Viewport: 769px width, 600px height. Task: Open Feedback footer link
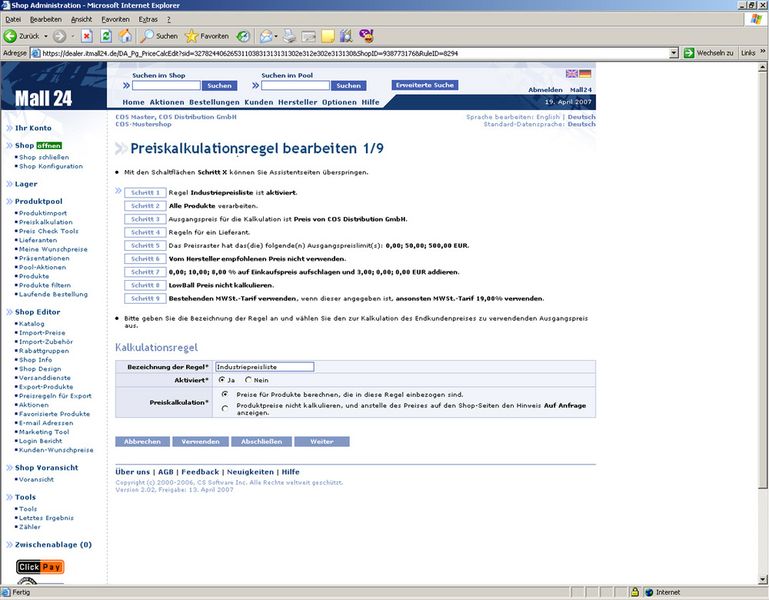click(200, 472)
